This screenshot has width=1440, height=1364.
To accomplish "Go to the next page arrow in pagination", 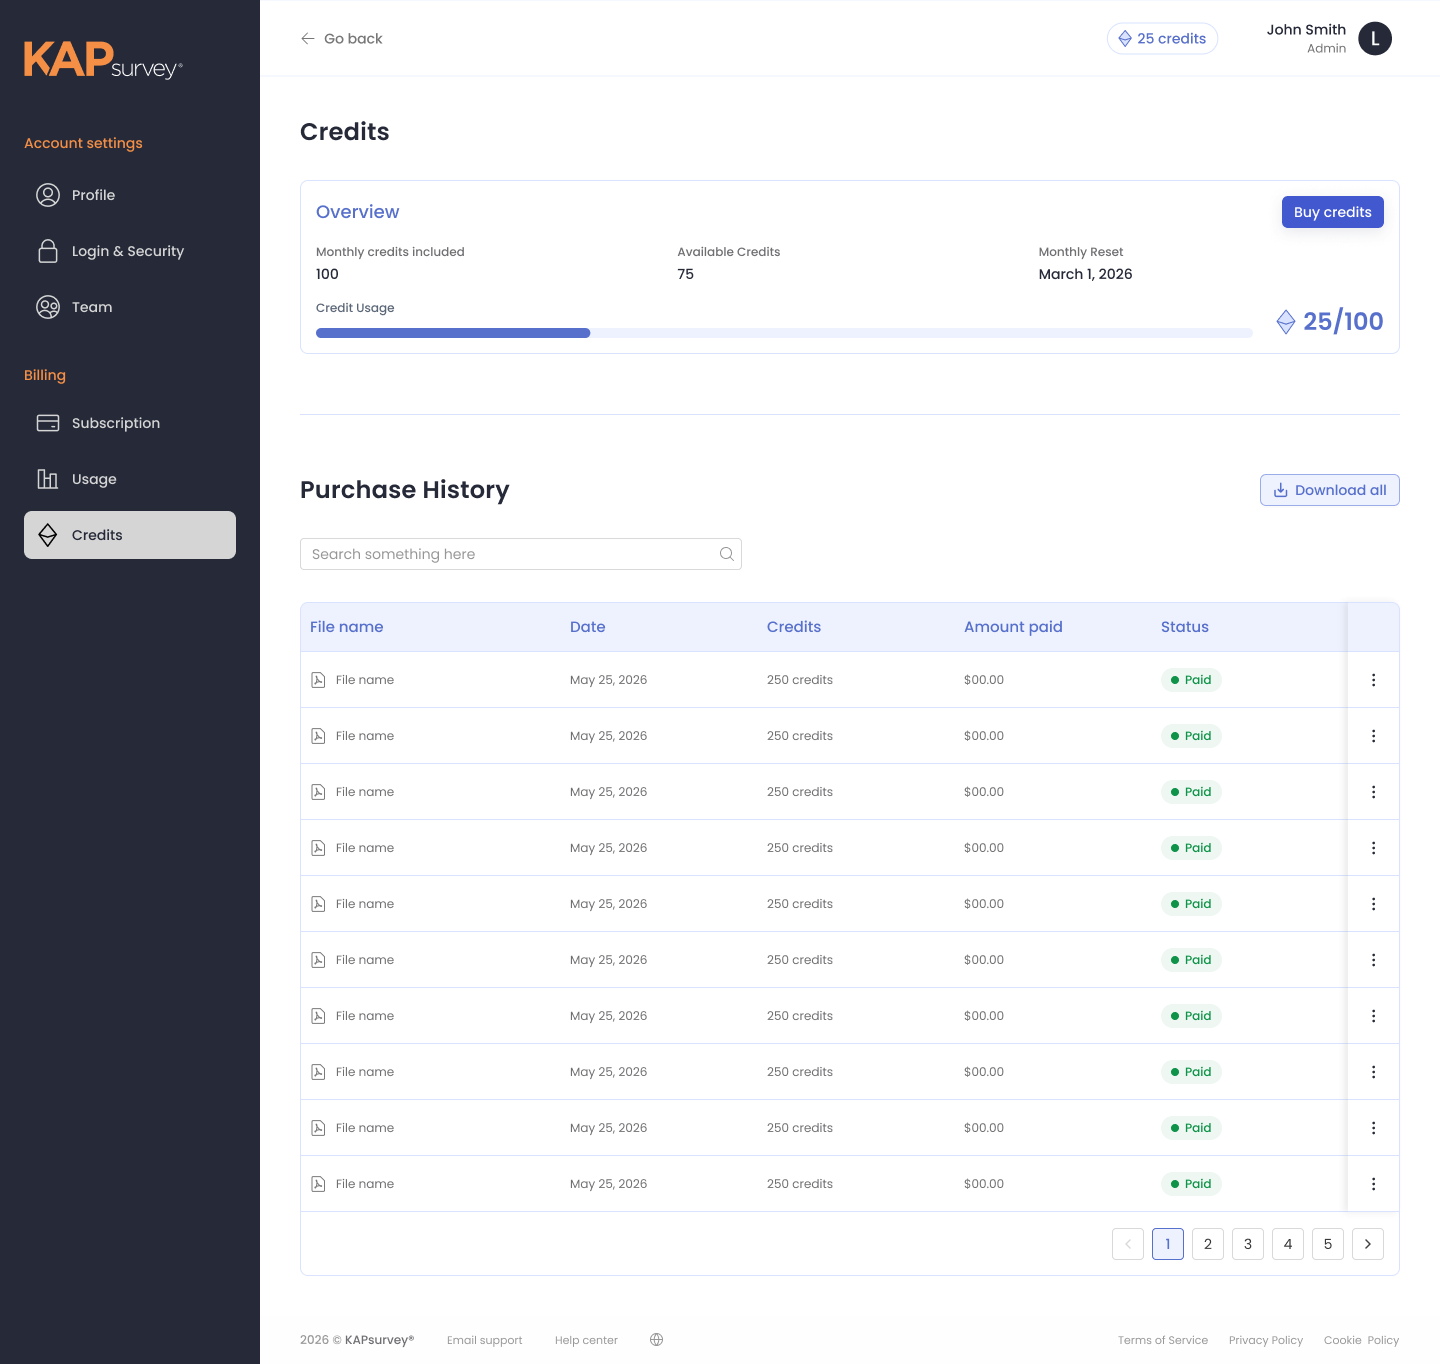I will click(1368, 1244).
